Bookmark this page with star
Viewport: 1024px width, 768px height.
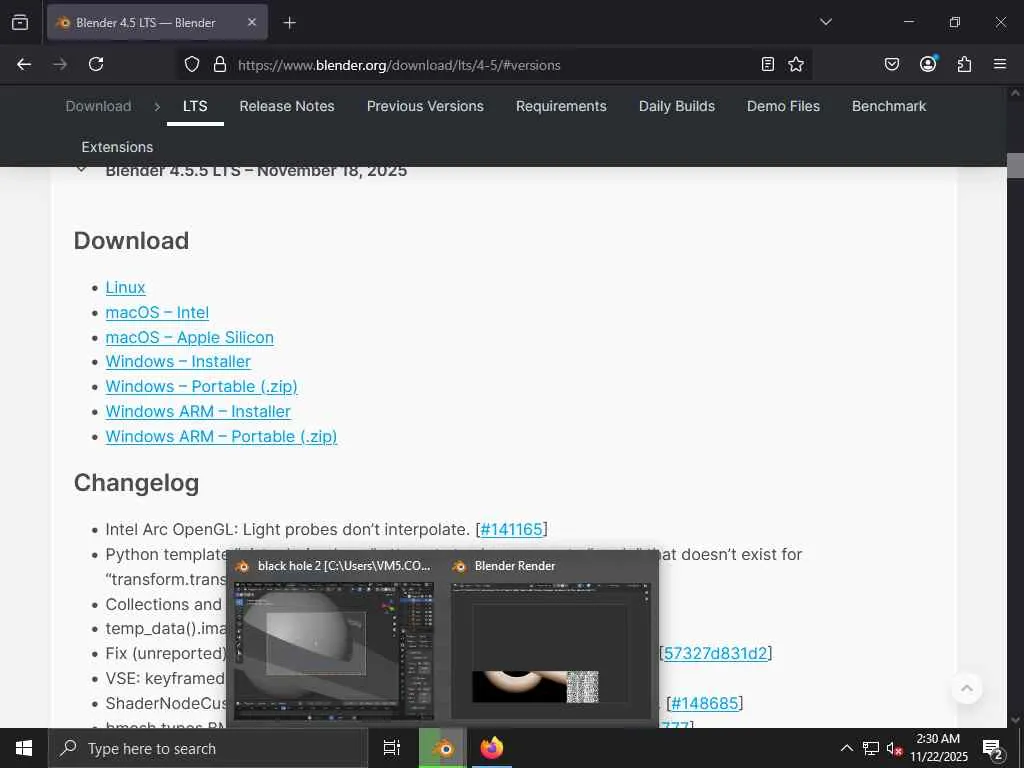795,64
